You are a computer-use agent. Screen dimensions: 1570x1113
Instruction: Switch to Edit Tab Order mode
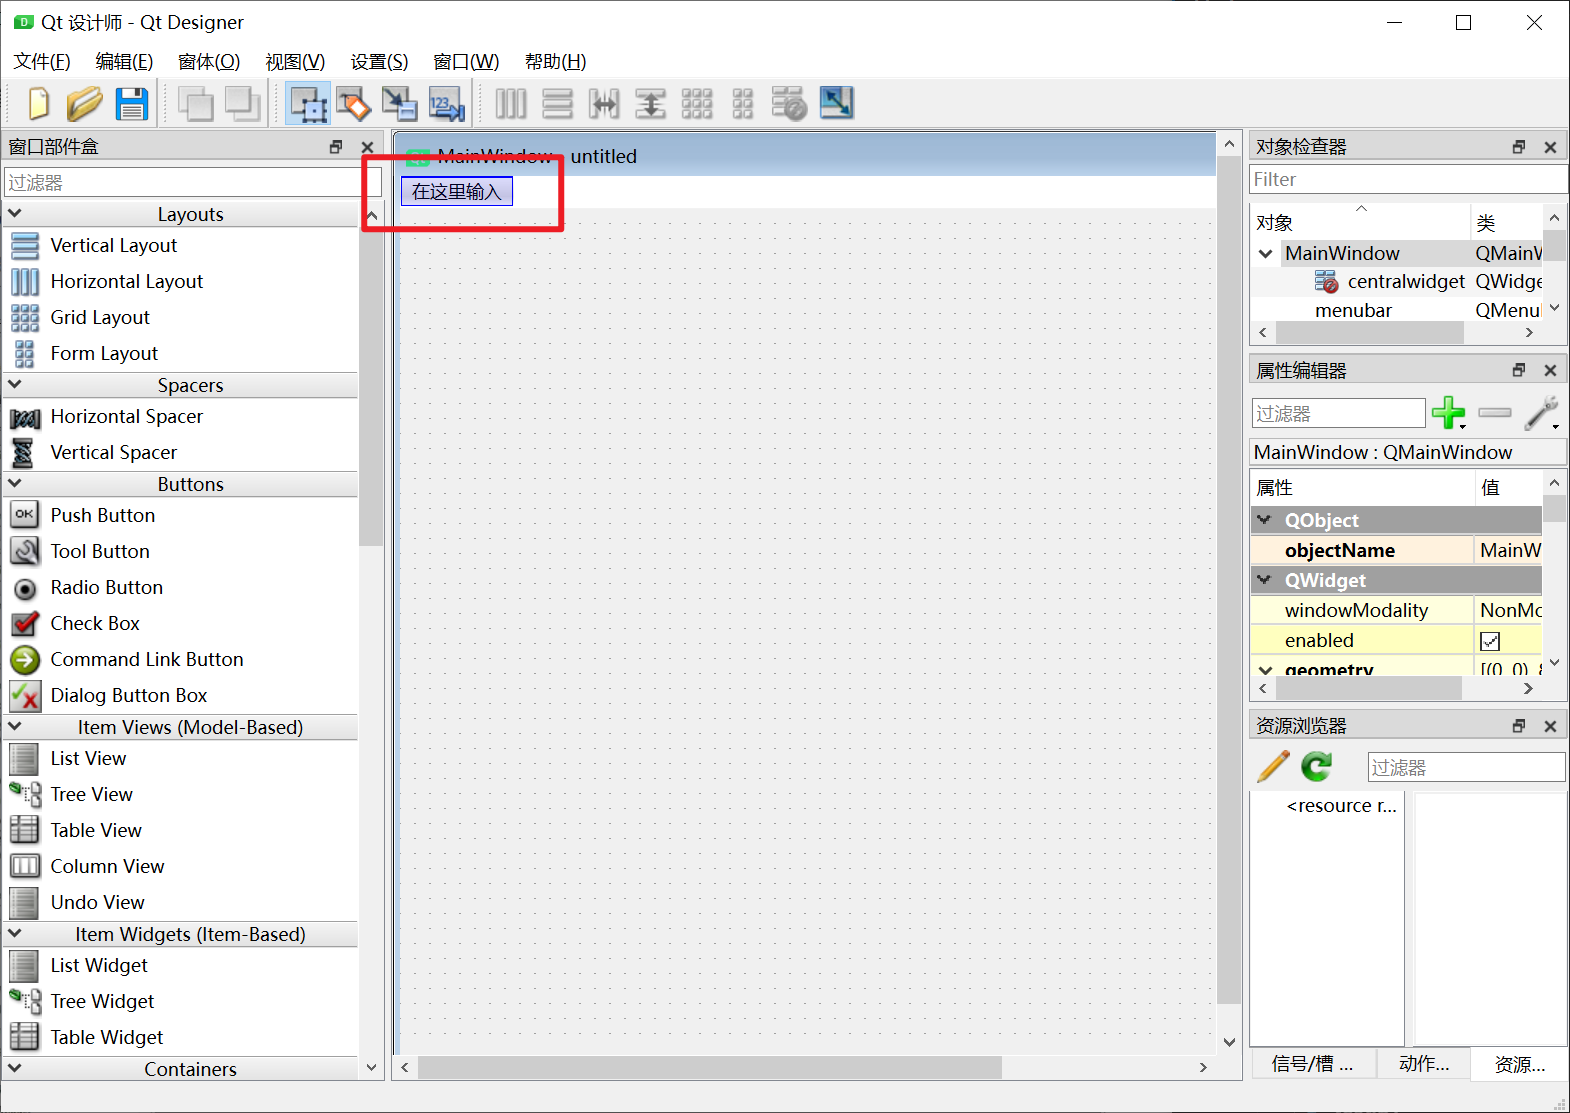[446, 104]
